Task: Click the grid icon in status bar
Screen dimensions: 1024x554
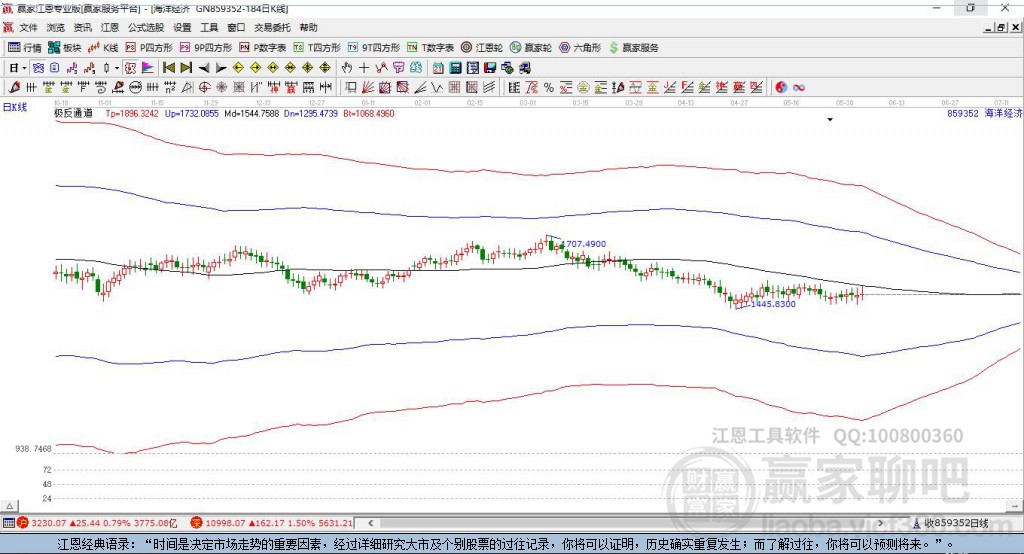Action: (x=8, y=523)
